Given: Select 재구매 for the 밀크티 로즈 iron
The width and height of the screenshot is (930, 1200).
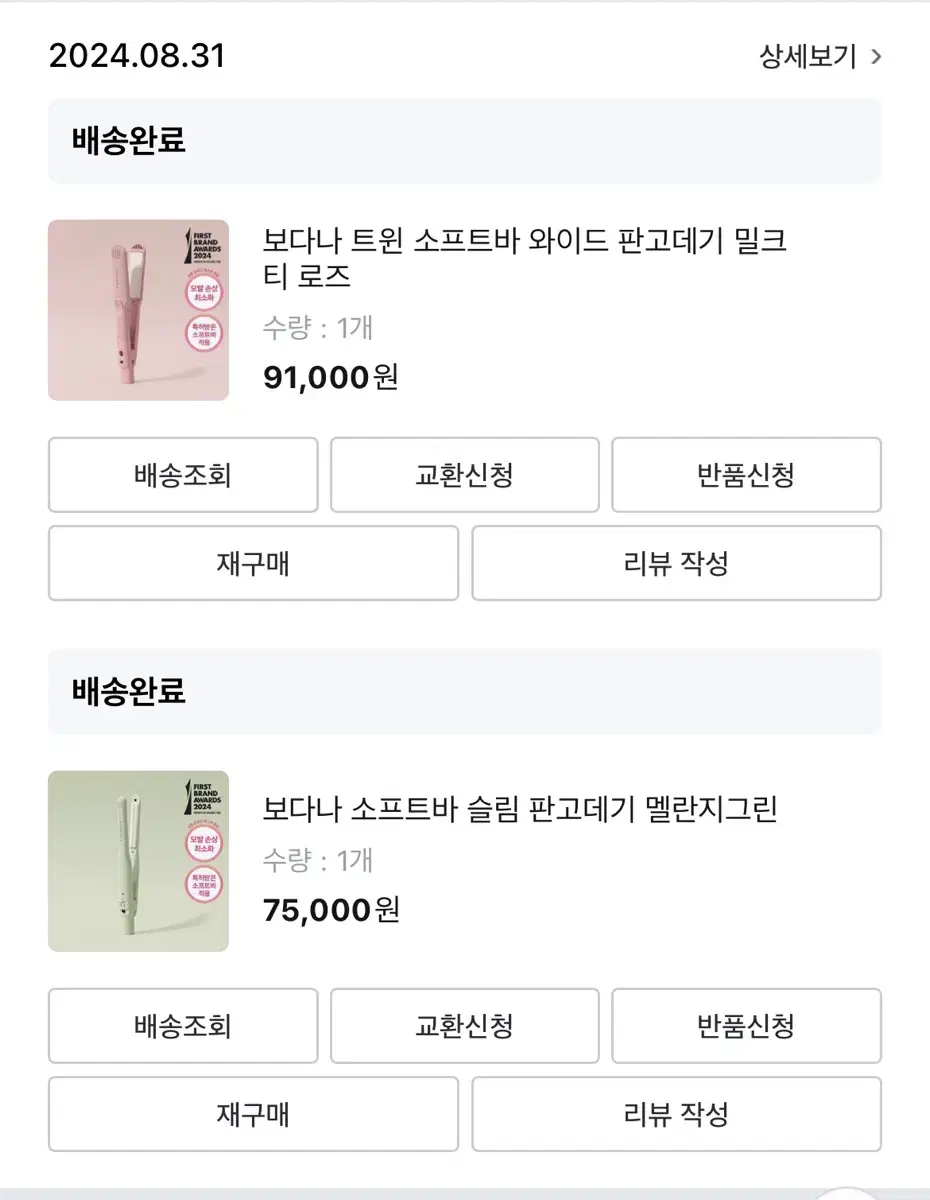Looking at the screenshot, I should tap(253, 563).
